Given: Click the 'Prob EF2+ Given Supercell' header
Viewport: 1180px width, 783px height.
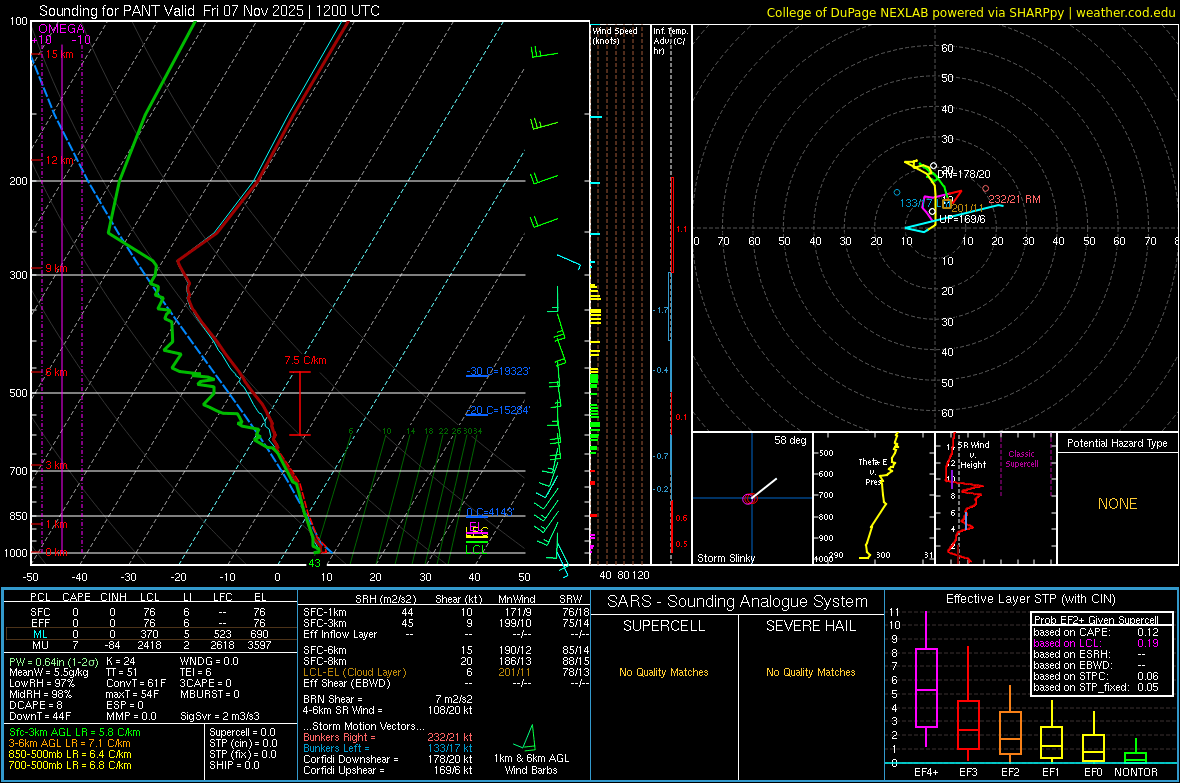Looking at the screenshot, I should (1095, 620).
